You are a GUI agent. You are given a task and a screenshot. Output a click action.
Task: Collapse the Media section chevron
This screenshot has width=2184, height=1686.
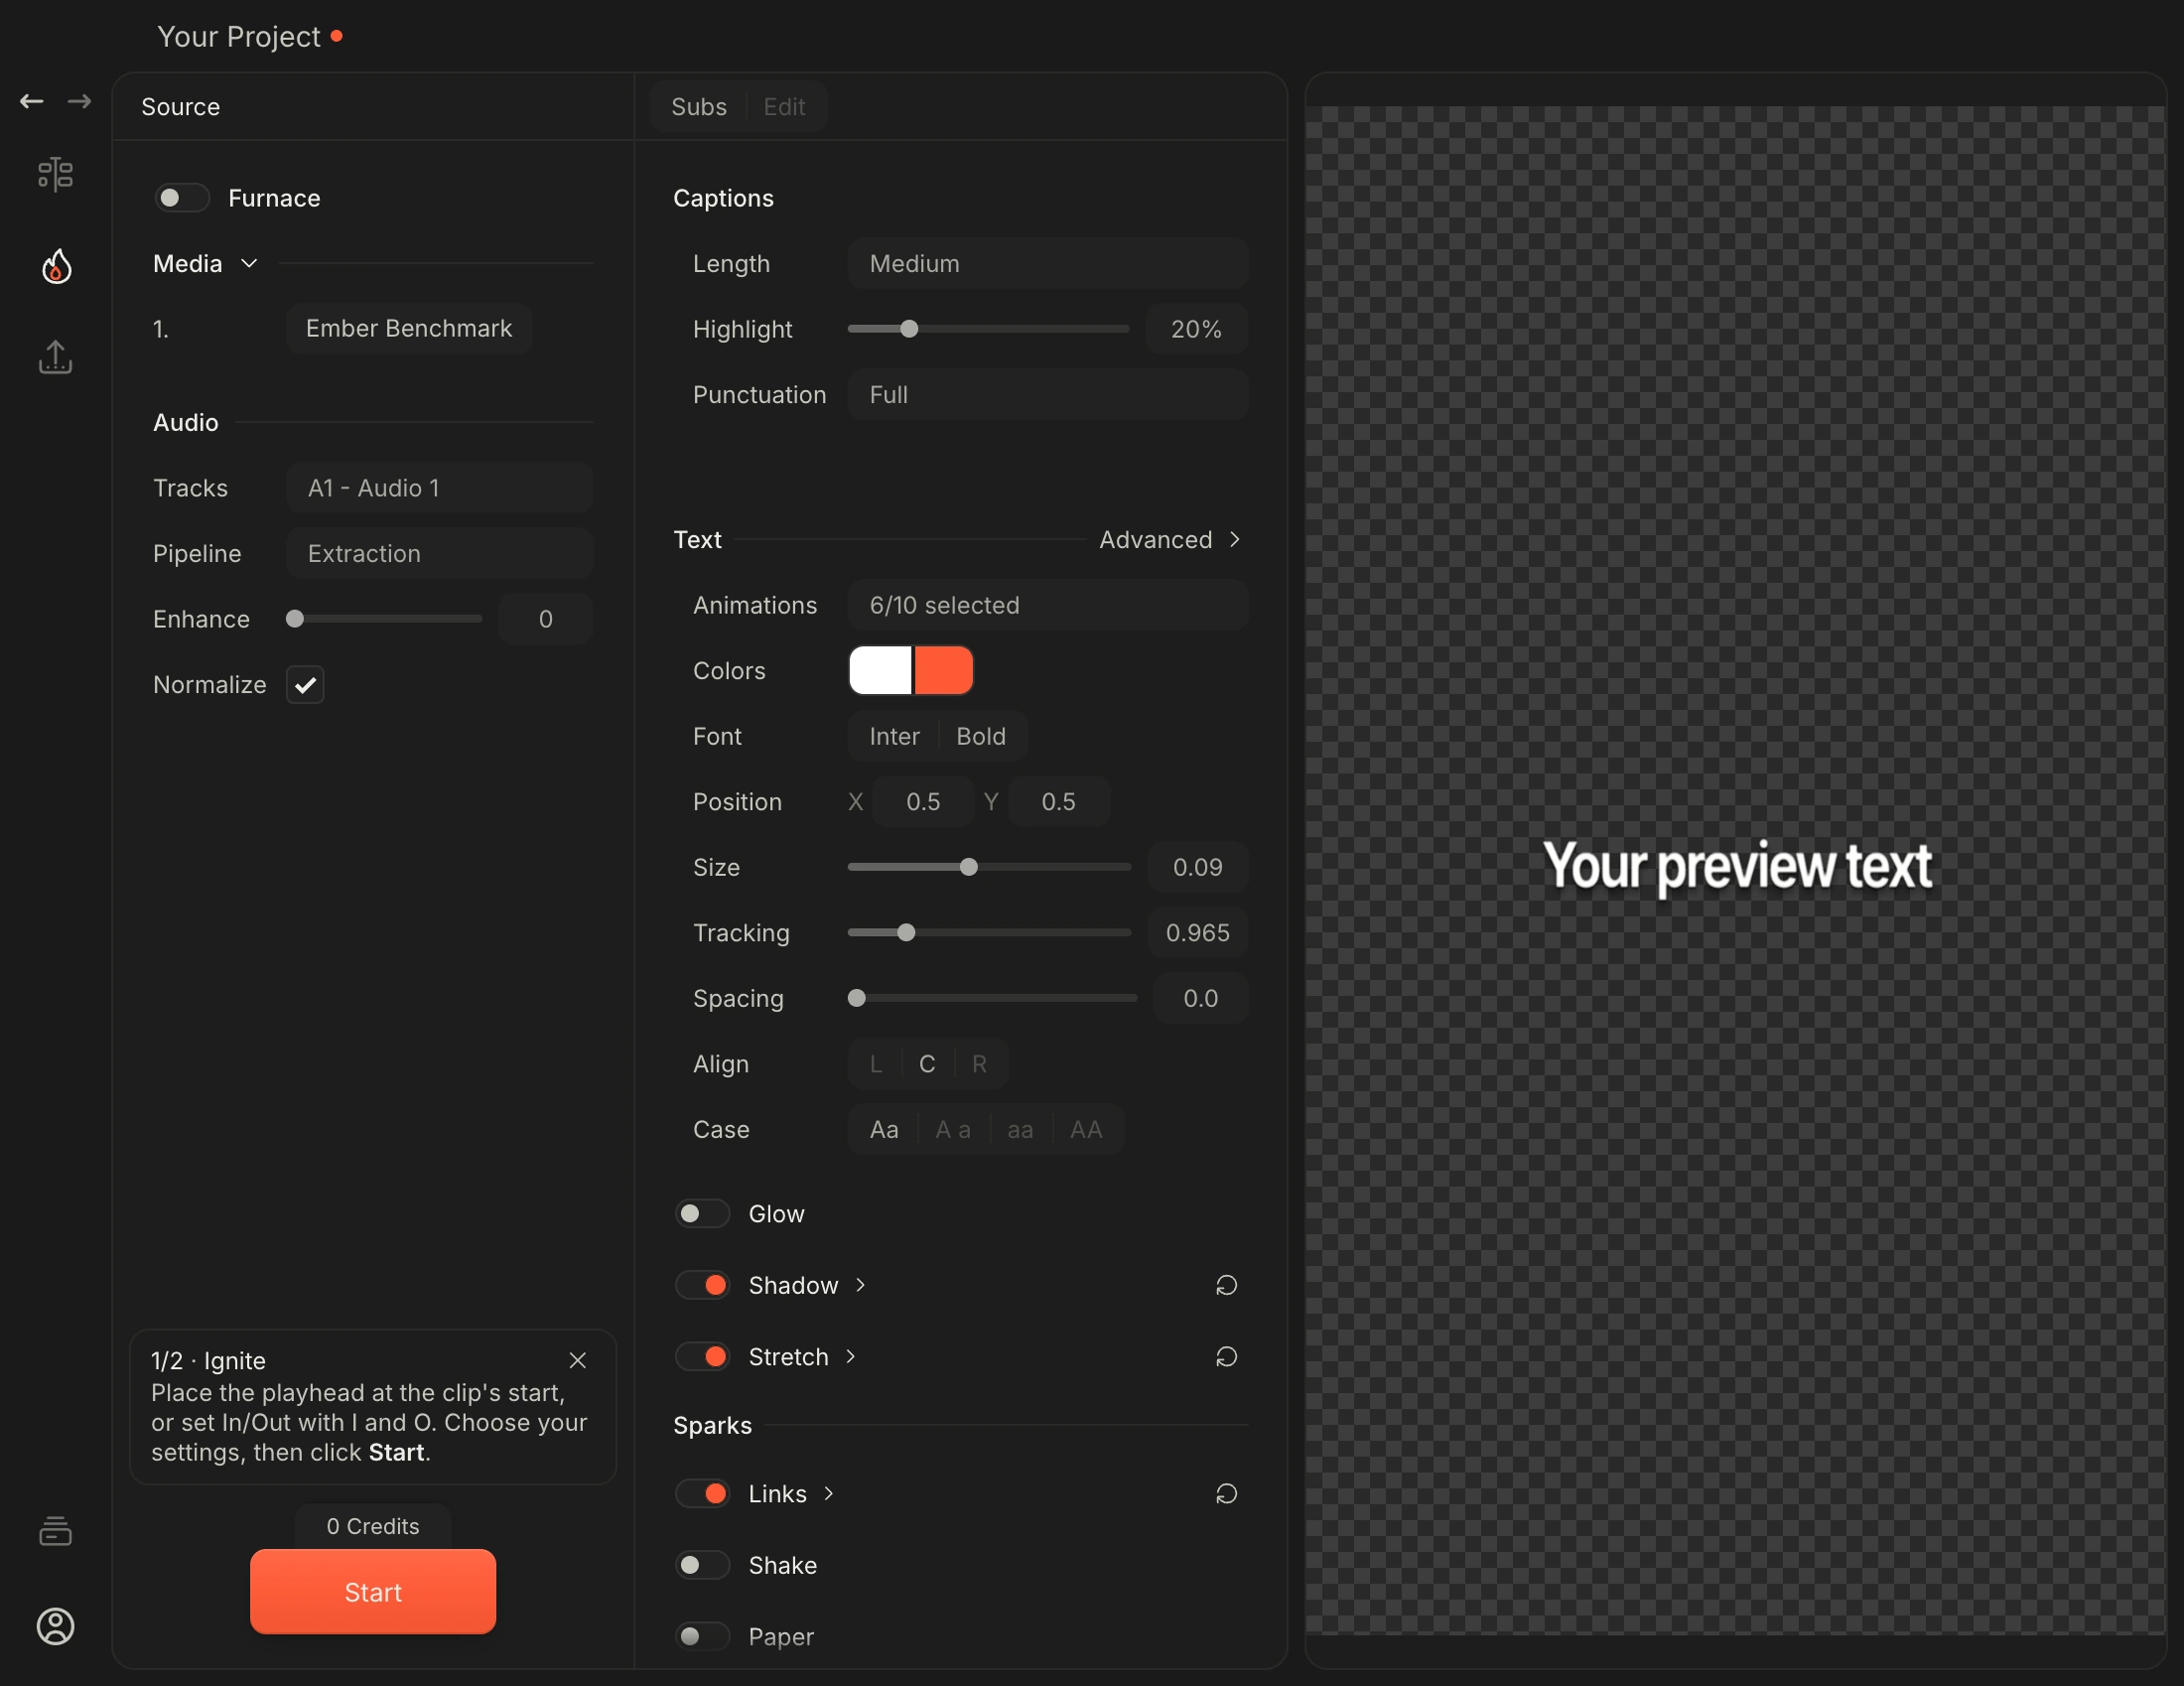tap(249, 264)
